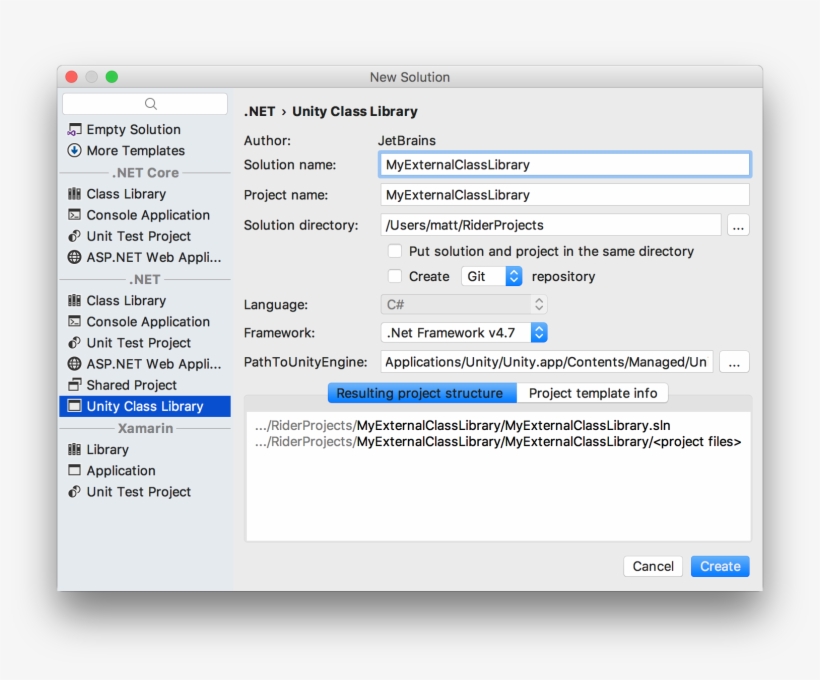The image size is (820, 680).
Task: Open the Language C# dropdown
Action: click(x=464, y=304)
